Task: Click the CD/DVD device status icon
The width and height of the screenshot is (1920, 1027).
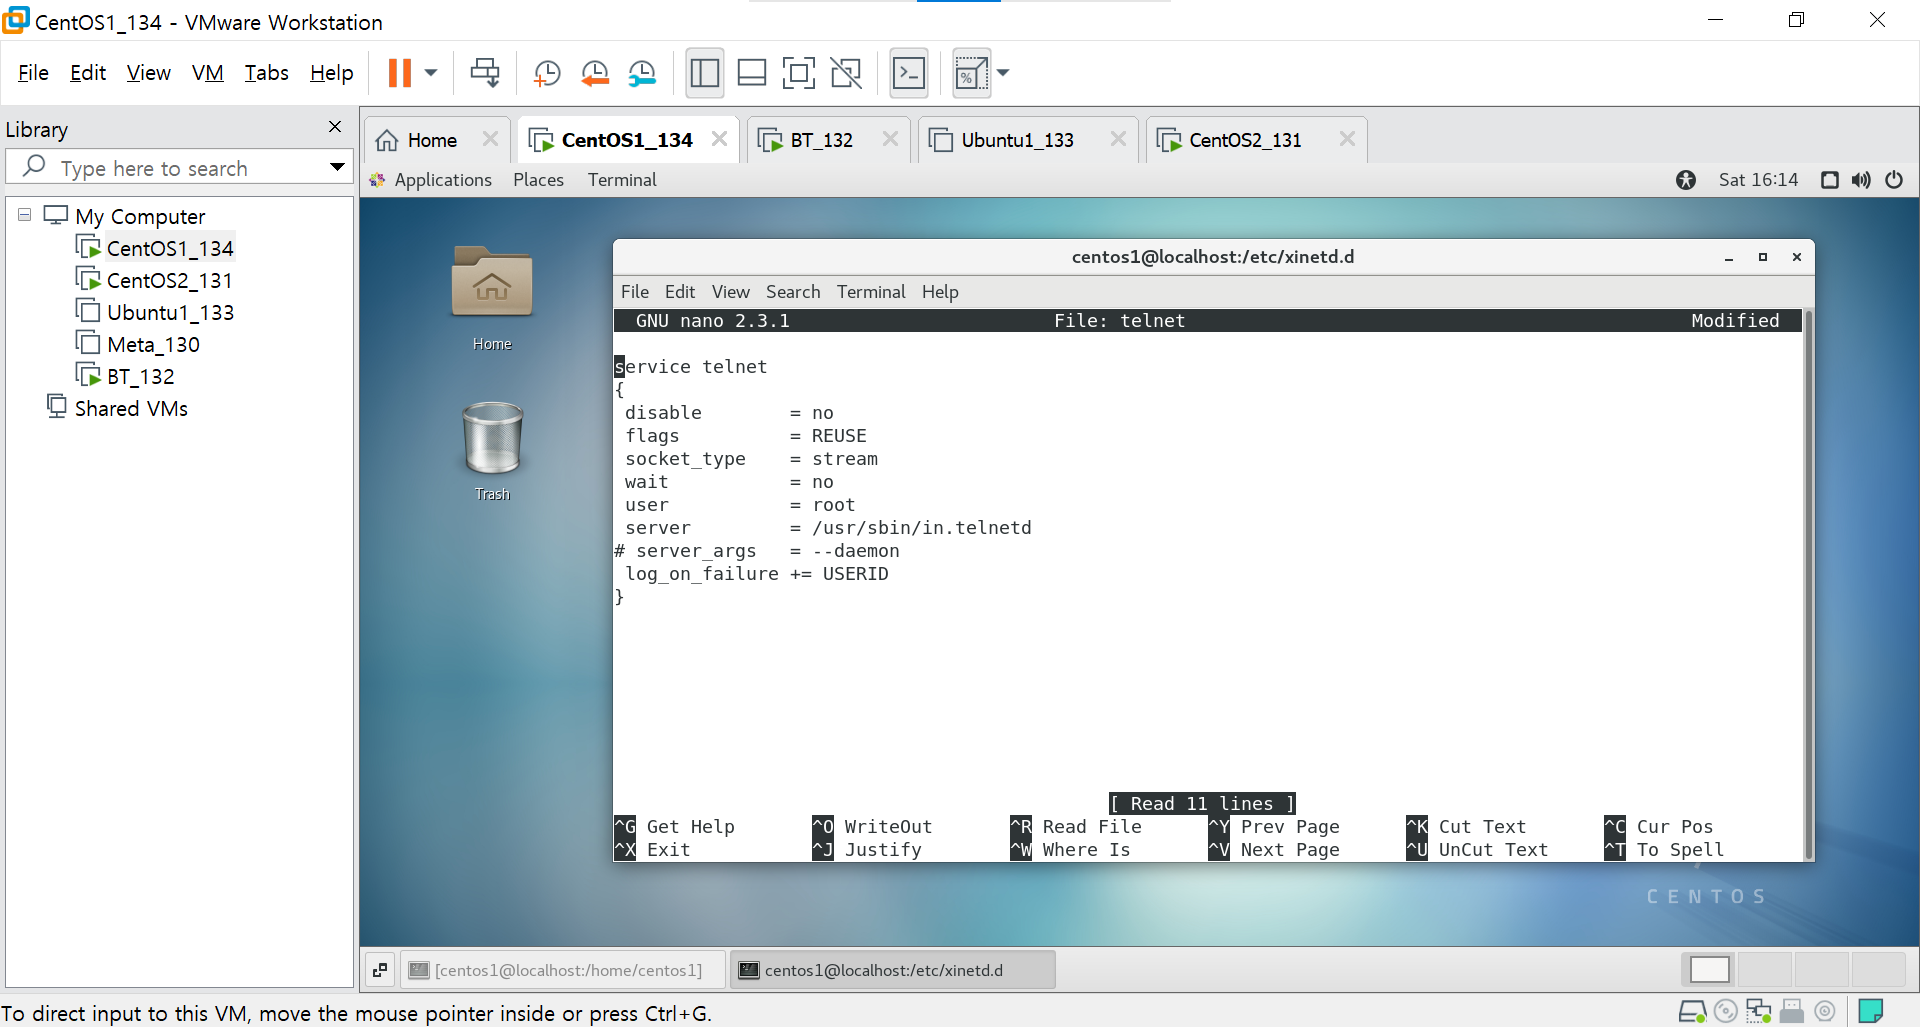Action: (1725, 1012)
